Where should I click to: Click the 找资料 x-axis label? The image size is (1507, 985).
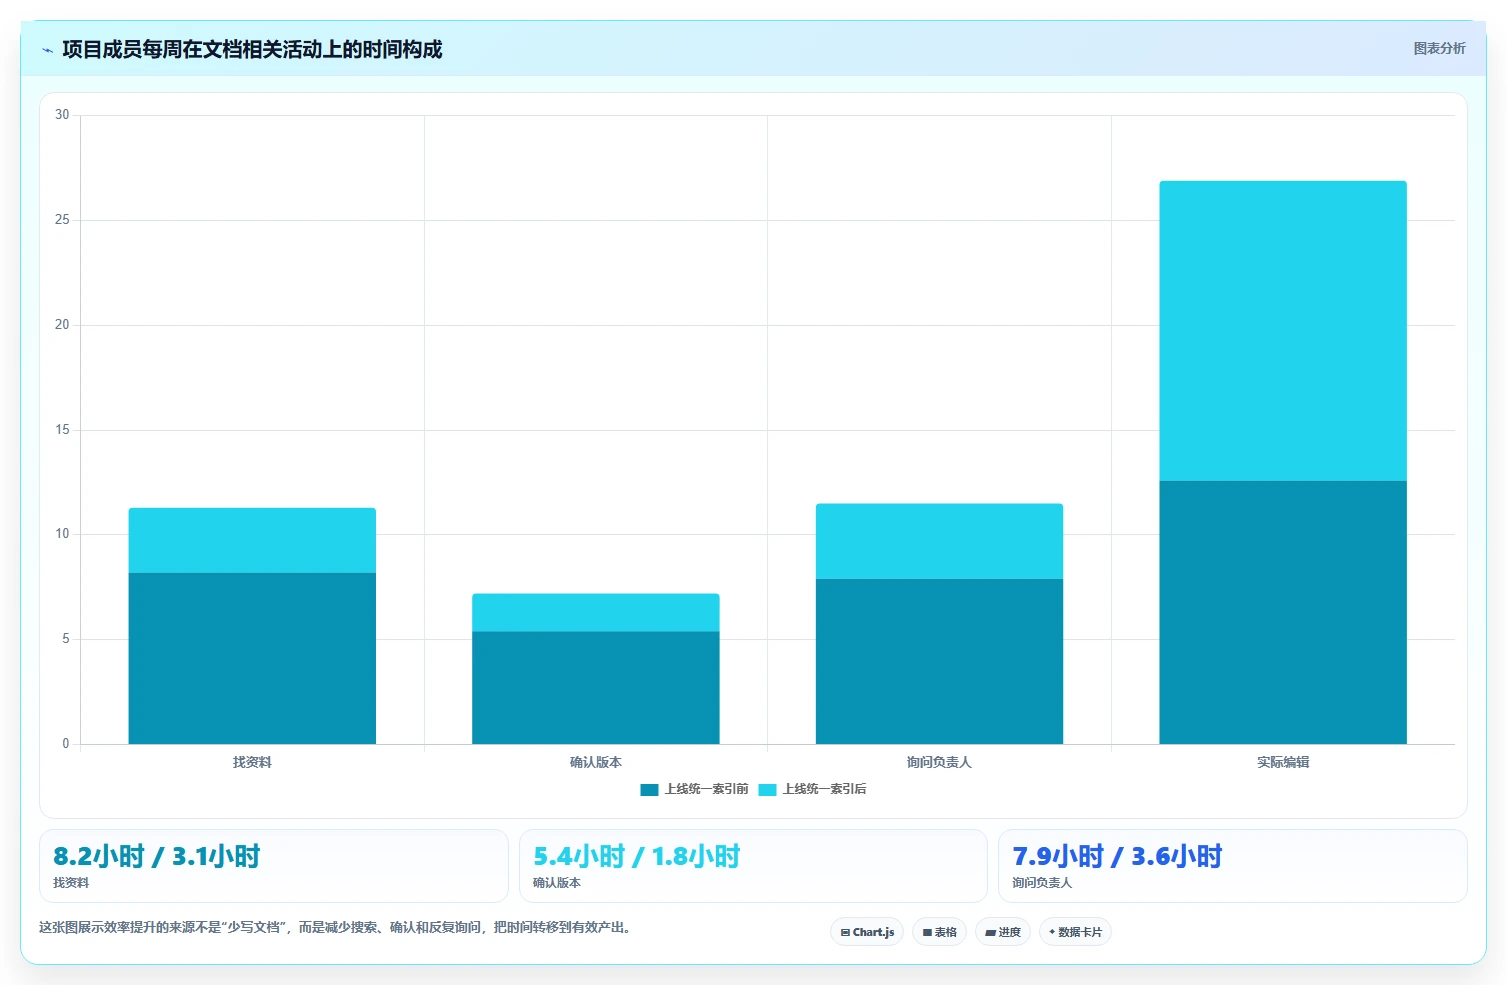pyautogui.click(x=252, y=762)
